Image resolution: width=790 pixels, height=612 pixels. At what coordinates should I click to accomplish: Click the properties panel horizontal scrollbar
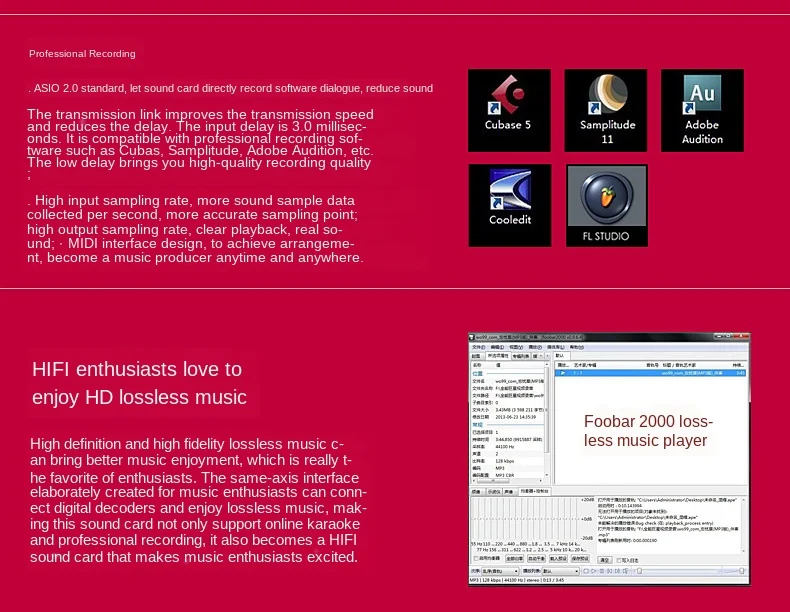click(507, 481)
